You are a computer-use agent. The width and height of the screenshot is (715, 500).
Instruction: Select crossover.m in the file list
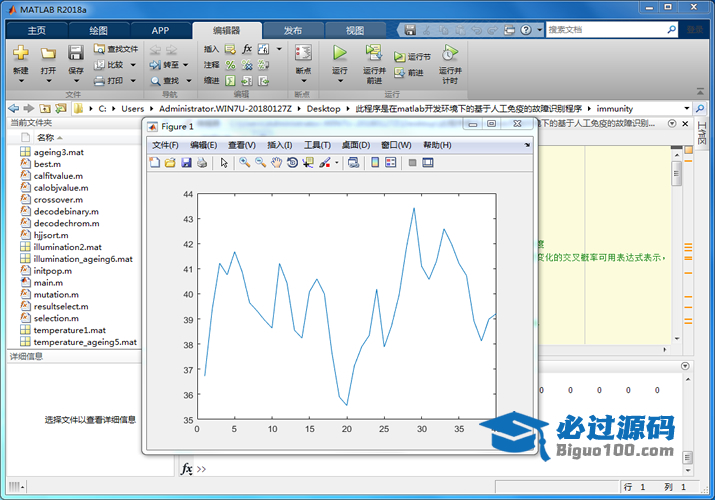point(58,200)
